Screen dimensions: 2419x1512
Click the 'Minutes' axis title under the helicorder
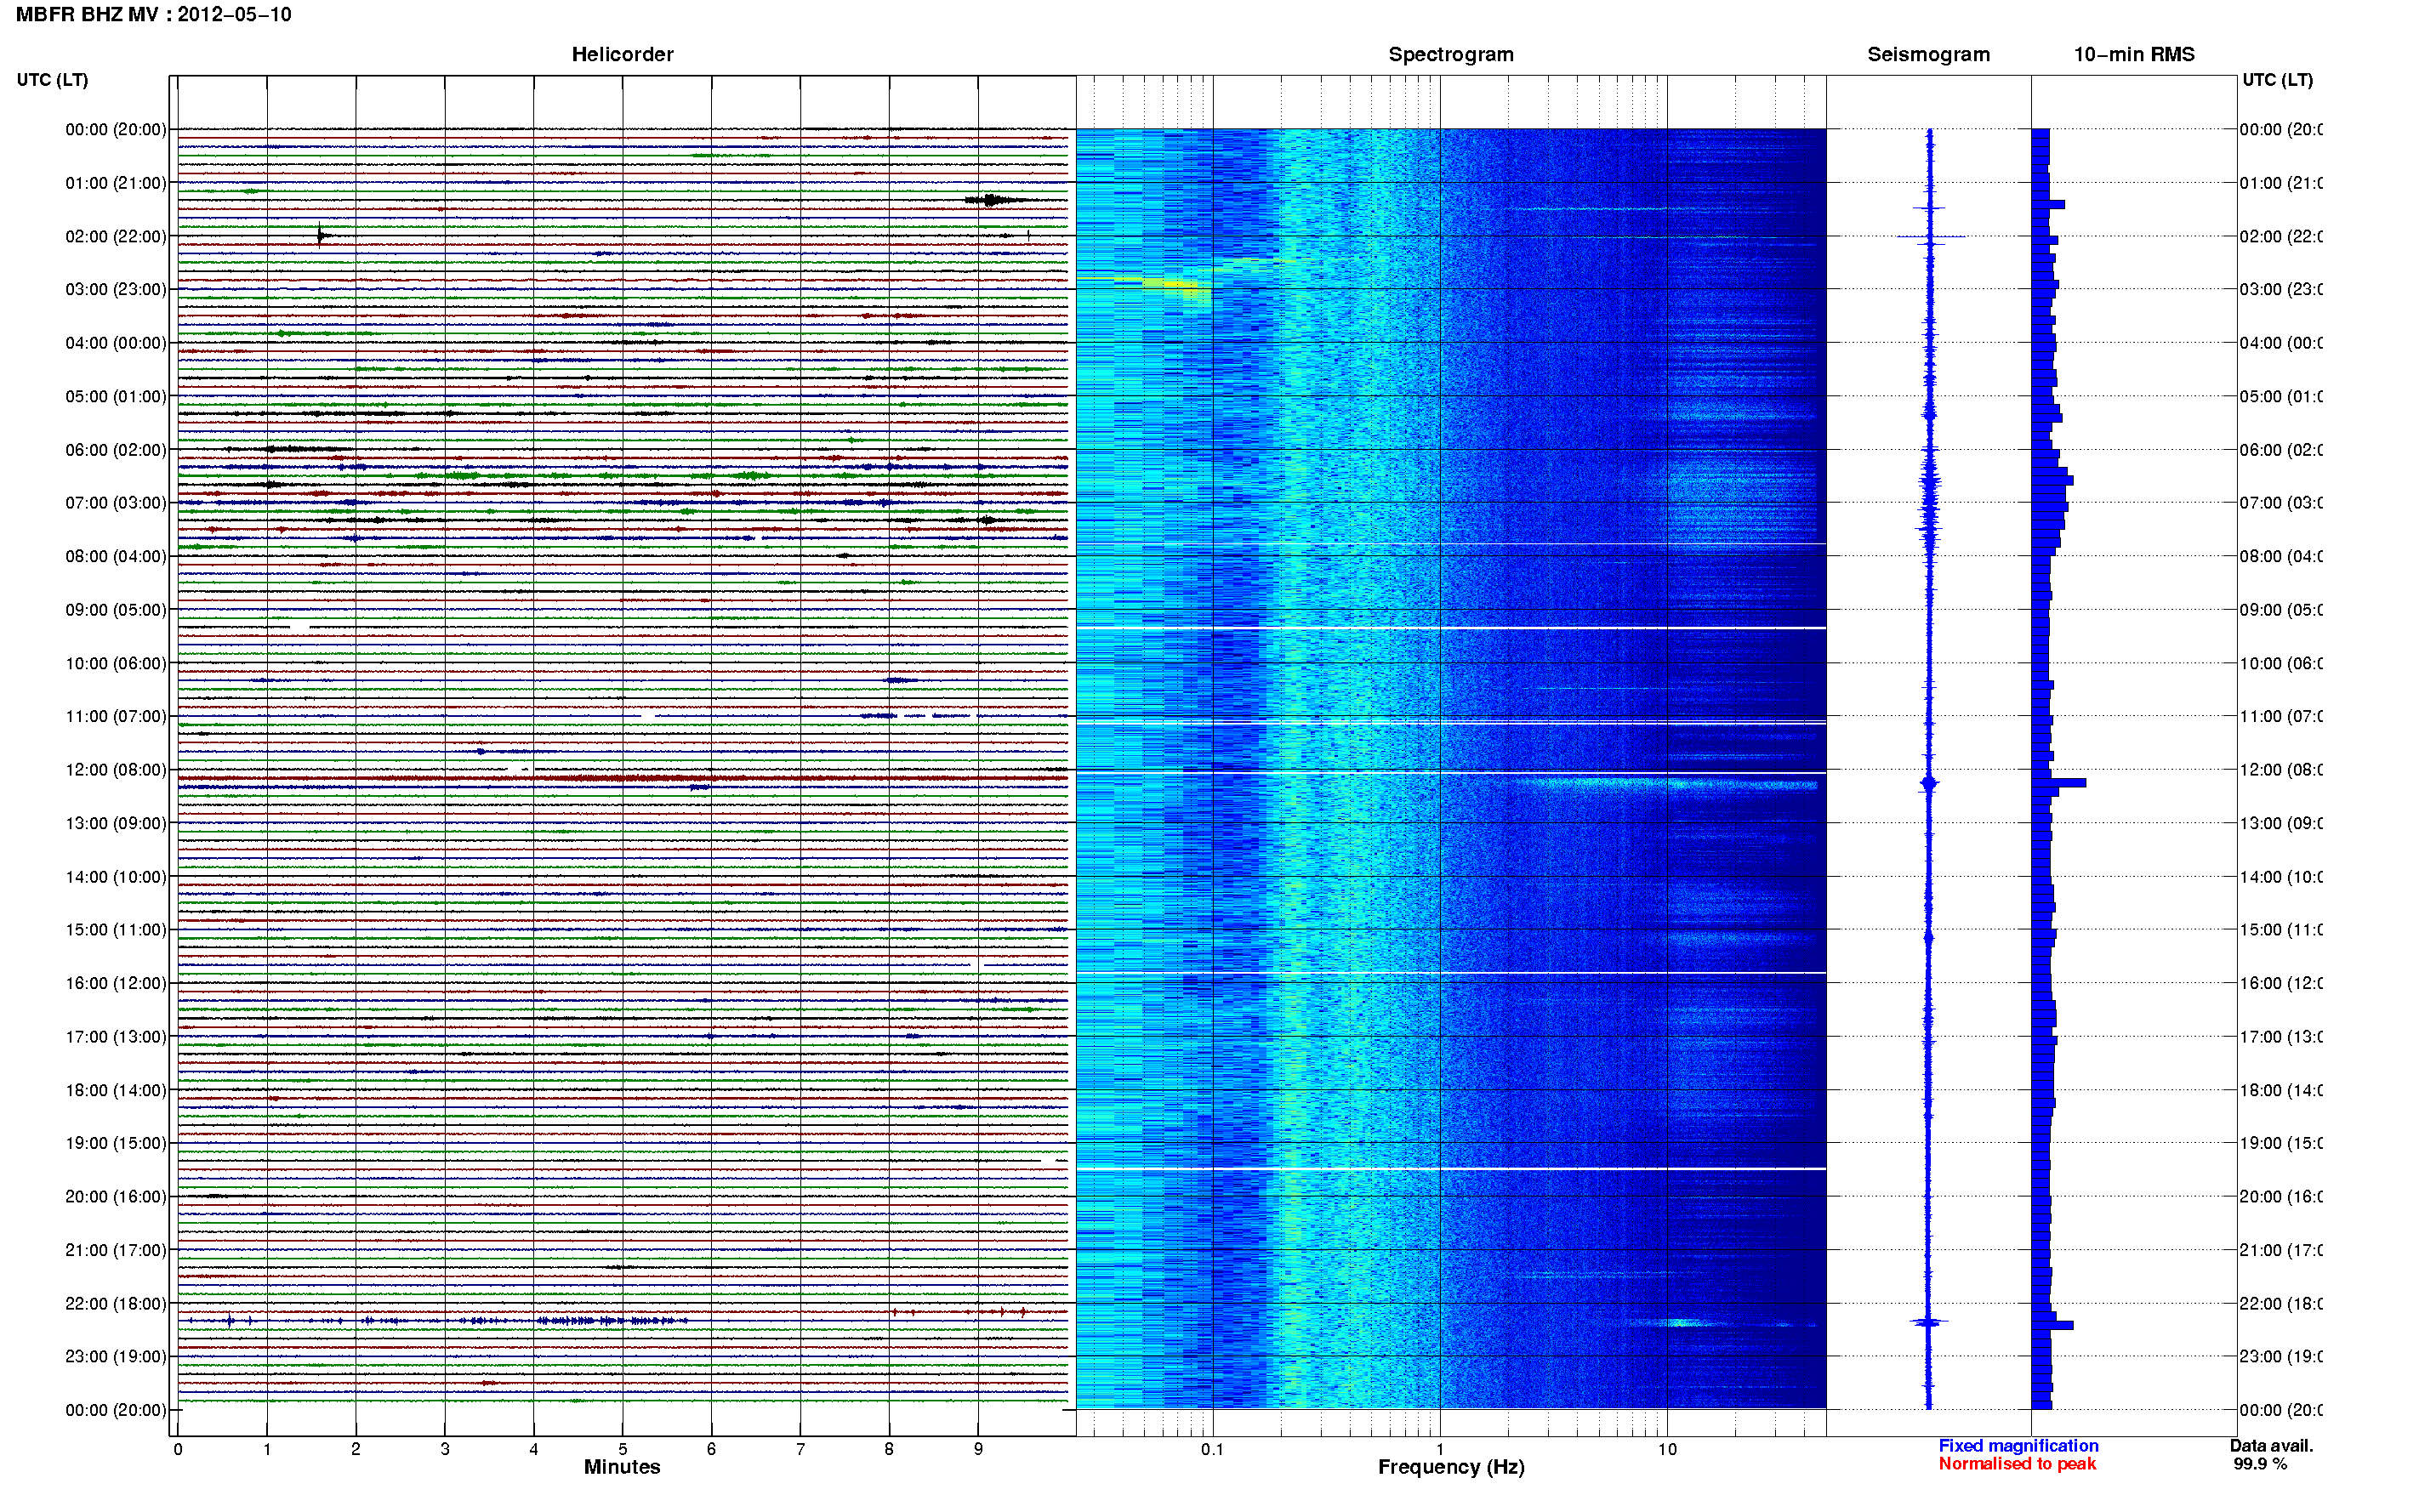[622, 1467]
